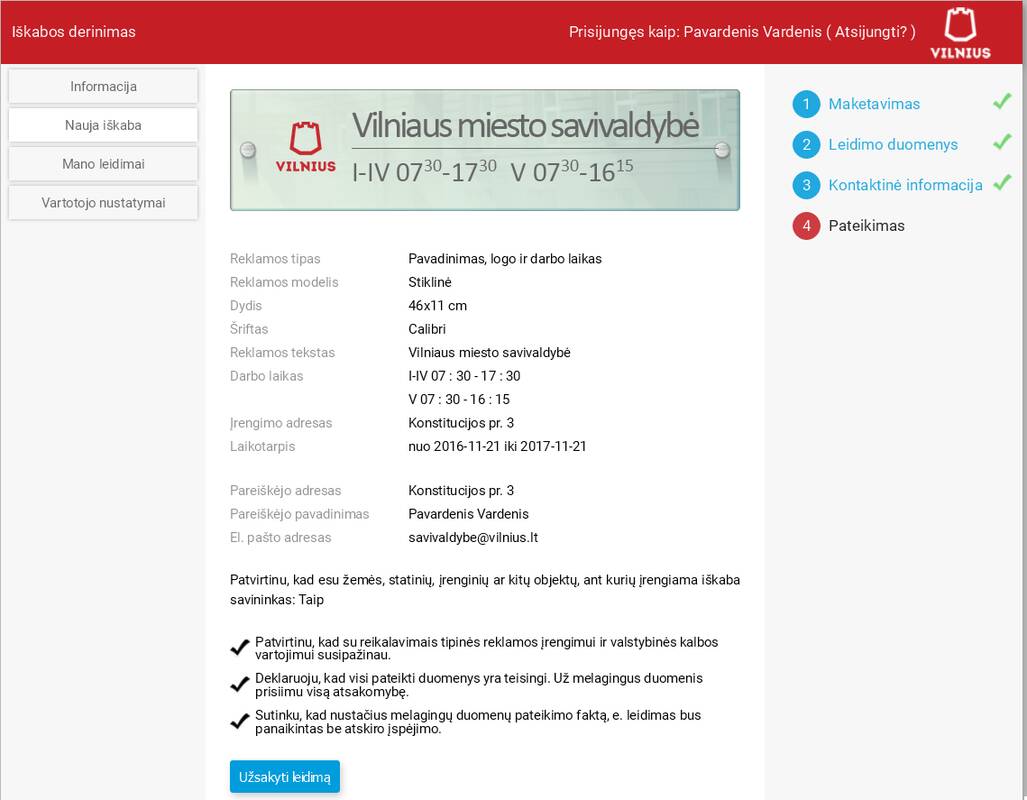This screenshot has width=1027, height=800.
Task: Click the red step 4 circle icon
Action: tap(806, 226)
